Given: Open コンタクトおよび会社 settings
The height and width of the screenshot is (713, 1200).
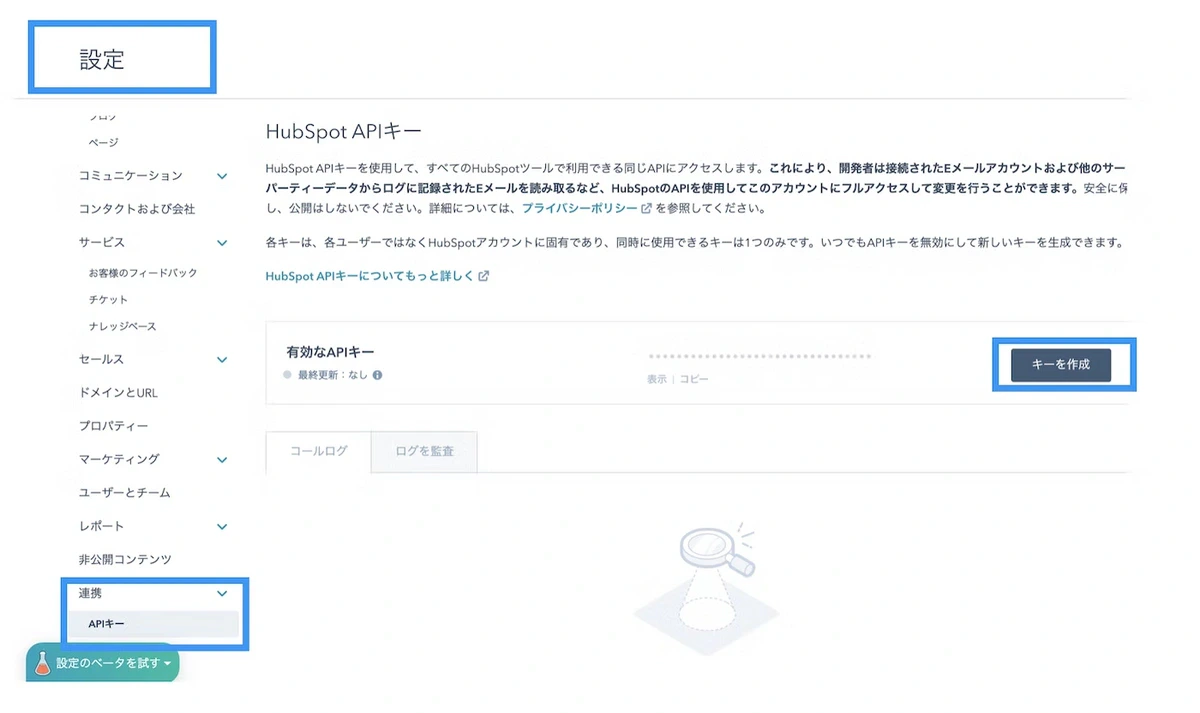Looking at the screenshot, I should [x=137, y=209].
